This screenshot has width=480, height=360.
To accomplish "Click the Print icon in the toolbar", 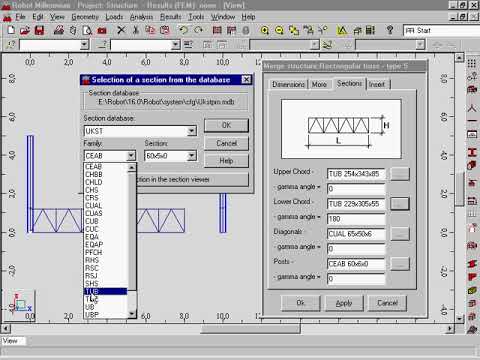I will click(59, 30).
